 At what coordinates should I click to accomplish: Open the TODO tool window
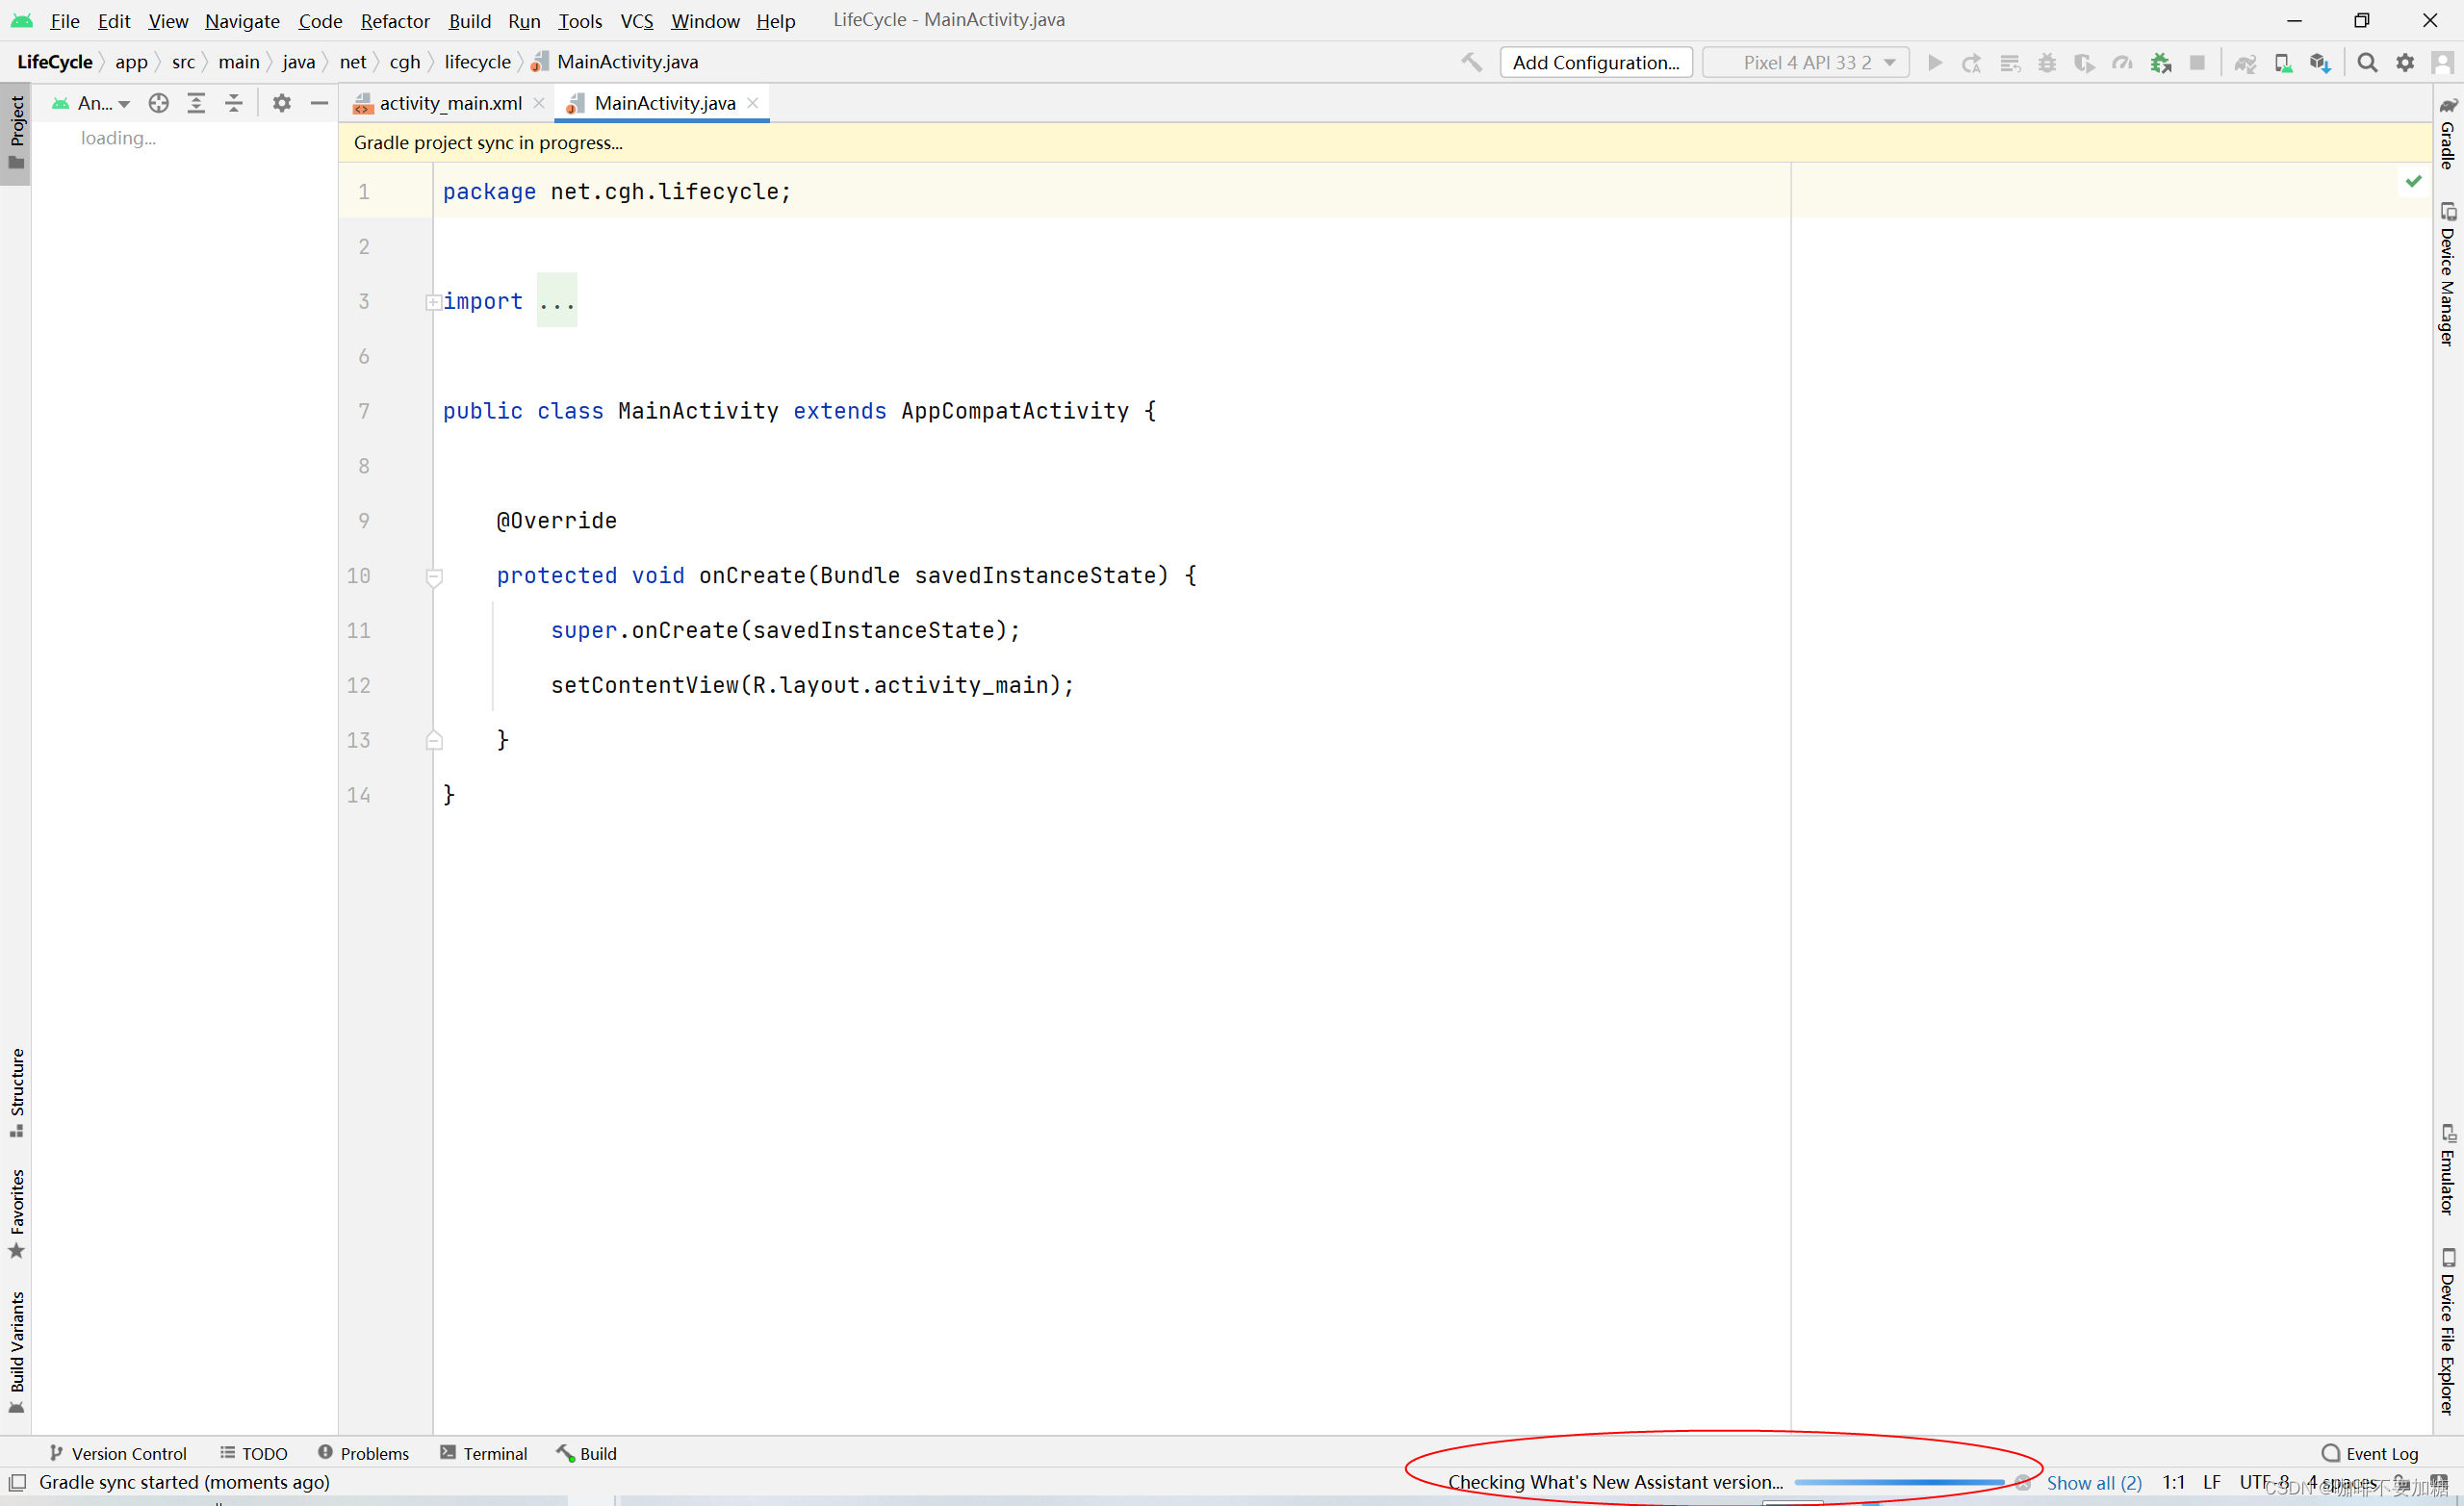point(254,1453)
